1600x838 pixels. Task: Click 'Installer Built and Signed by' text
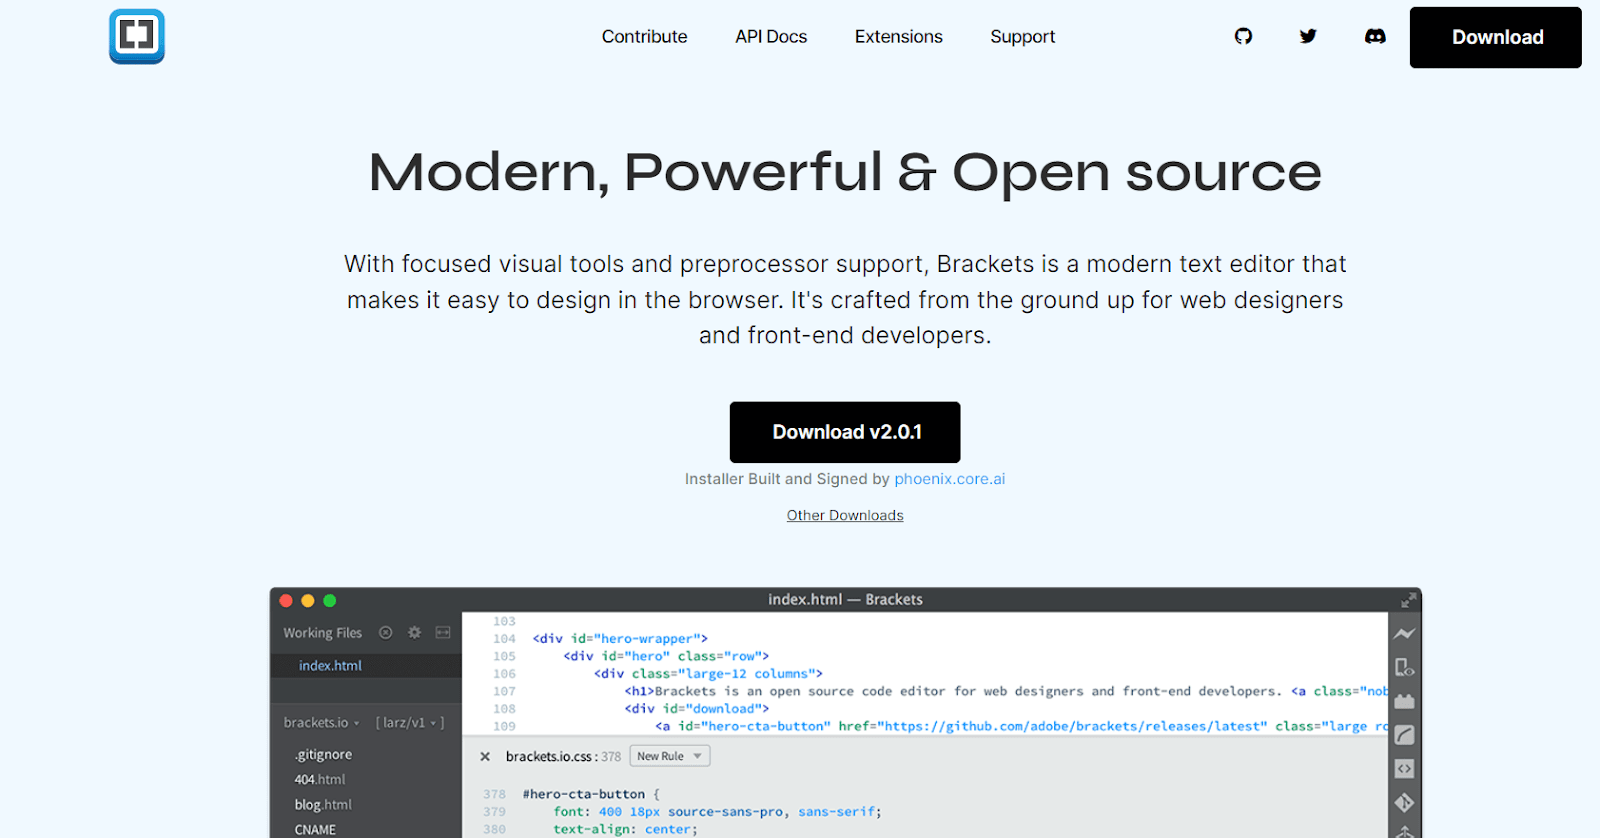(787, 479)
